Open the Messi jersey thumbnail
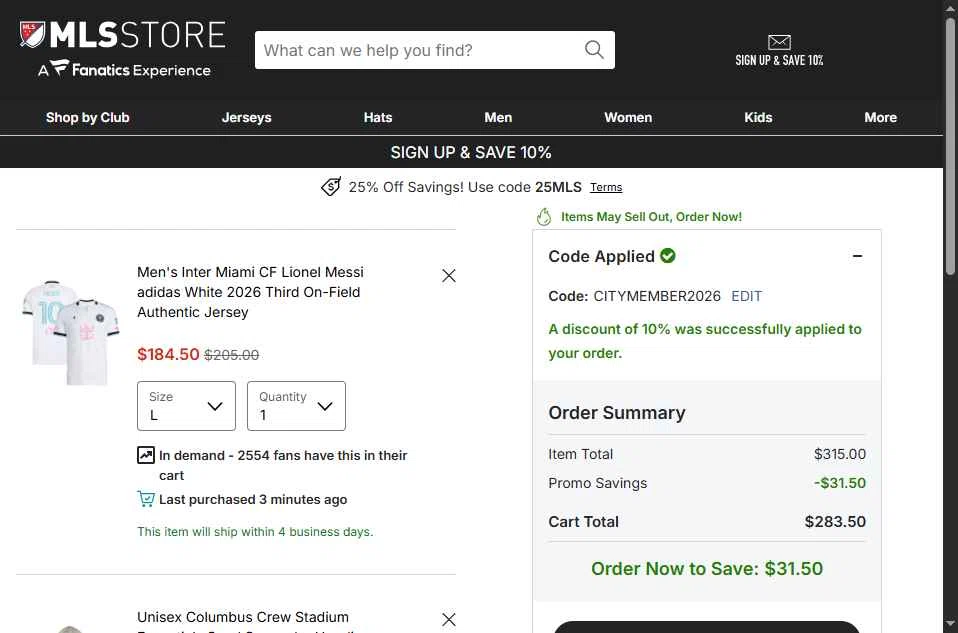The image size is (958, 633). click(x=71, y=333)
